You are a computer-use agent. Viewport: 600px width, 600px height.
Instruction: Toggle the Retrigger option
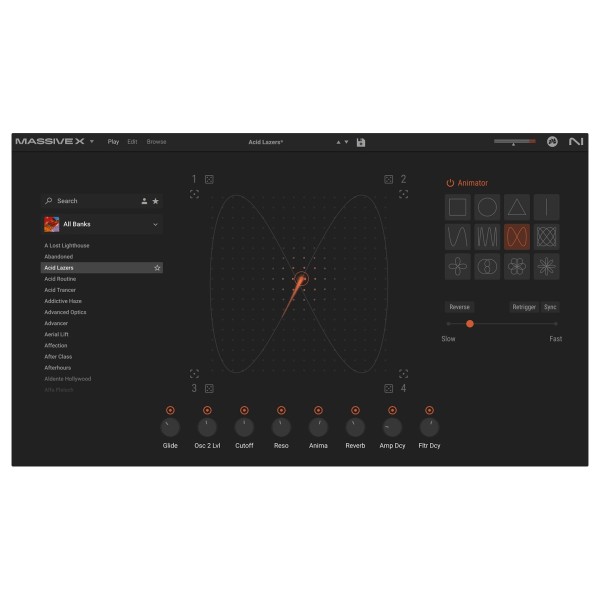pos(524,307)
